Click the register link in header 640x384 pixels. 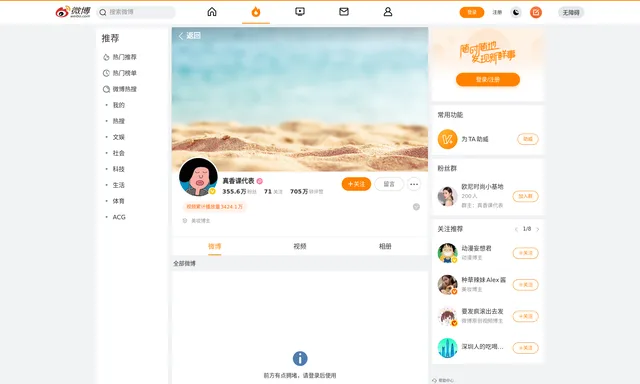(497, 12)
